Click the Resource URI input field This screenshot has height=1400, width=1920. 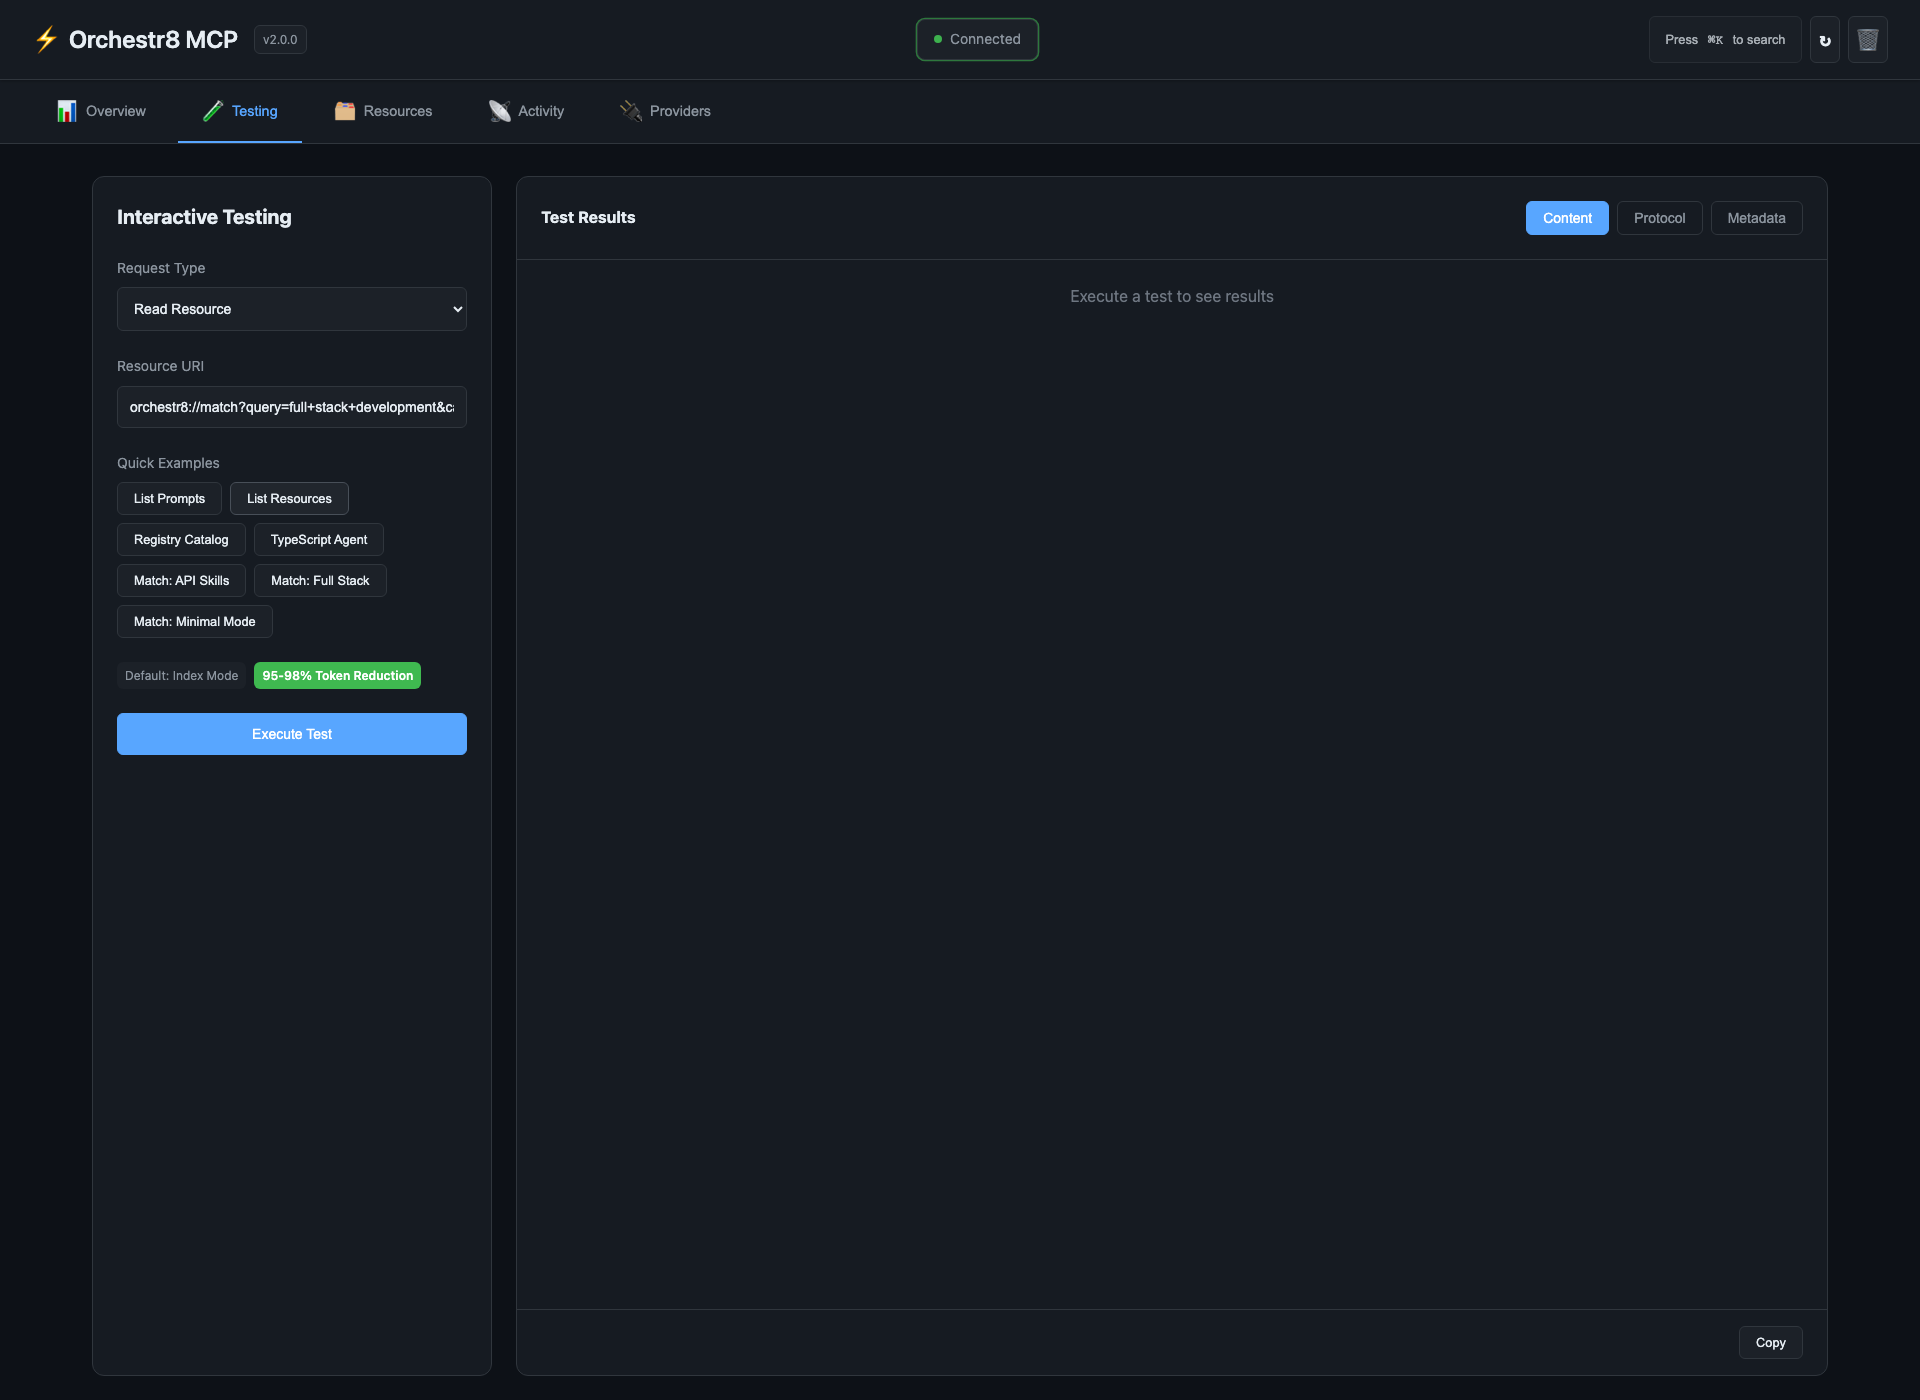pos(292,407)
